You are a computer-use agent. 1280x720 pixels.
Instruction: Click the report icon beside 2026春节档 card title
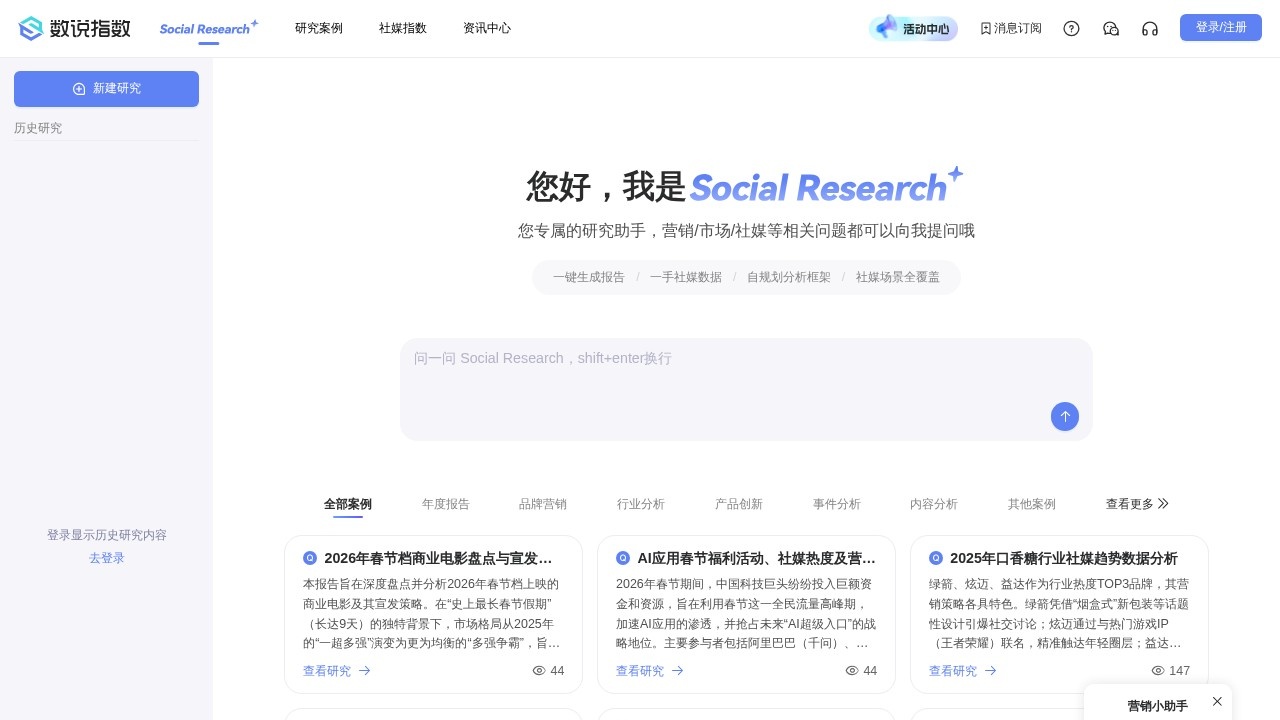tap(309, 558)
